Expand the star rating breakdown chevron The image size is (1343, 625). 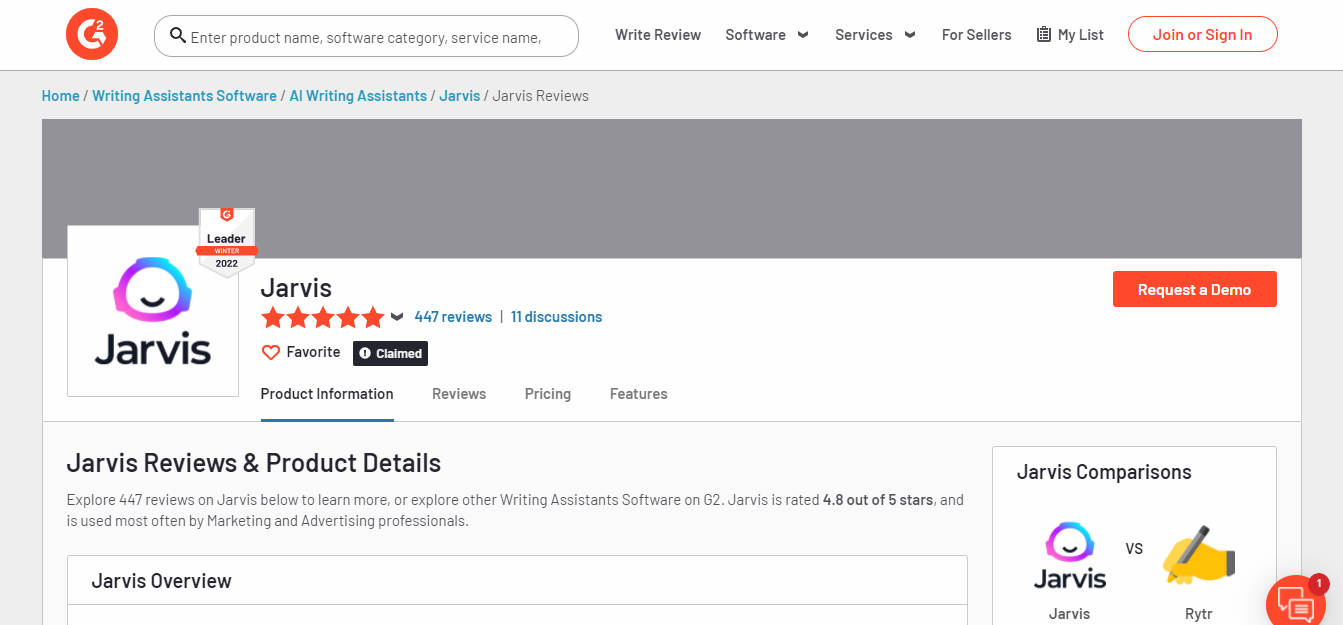pos(397,317)
